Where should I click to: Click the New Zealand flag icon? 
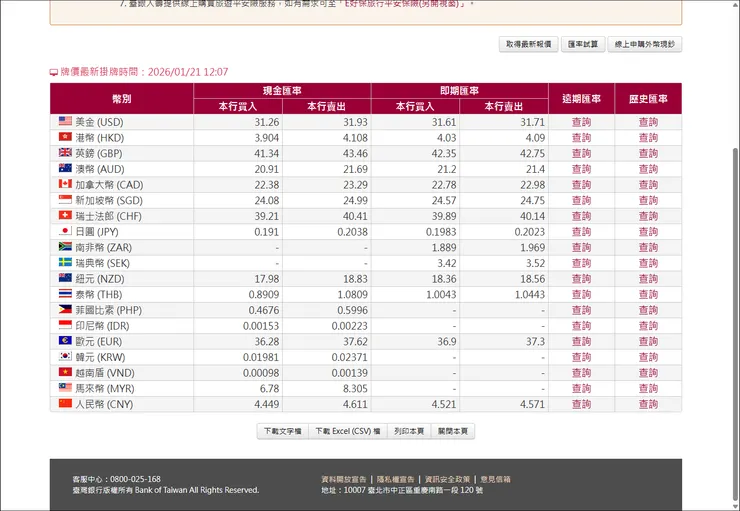click(x=65, y=278)
